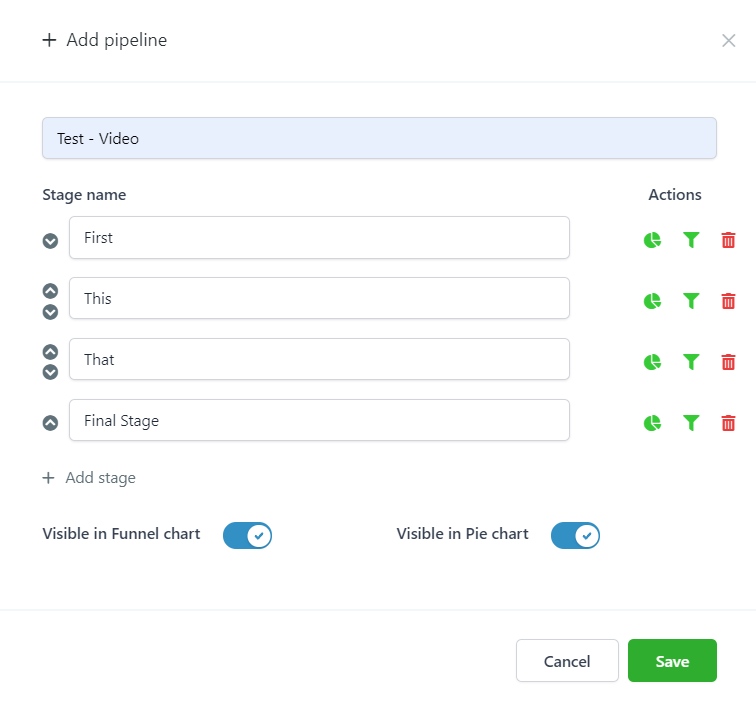
Task: Delete the Final Stage row
Action: click(x=728, y=423)
